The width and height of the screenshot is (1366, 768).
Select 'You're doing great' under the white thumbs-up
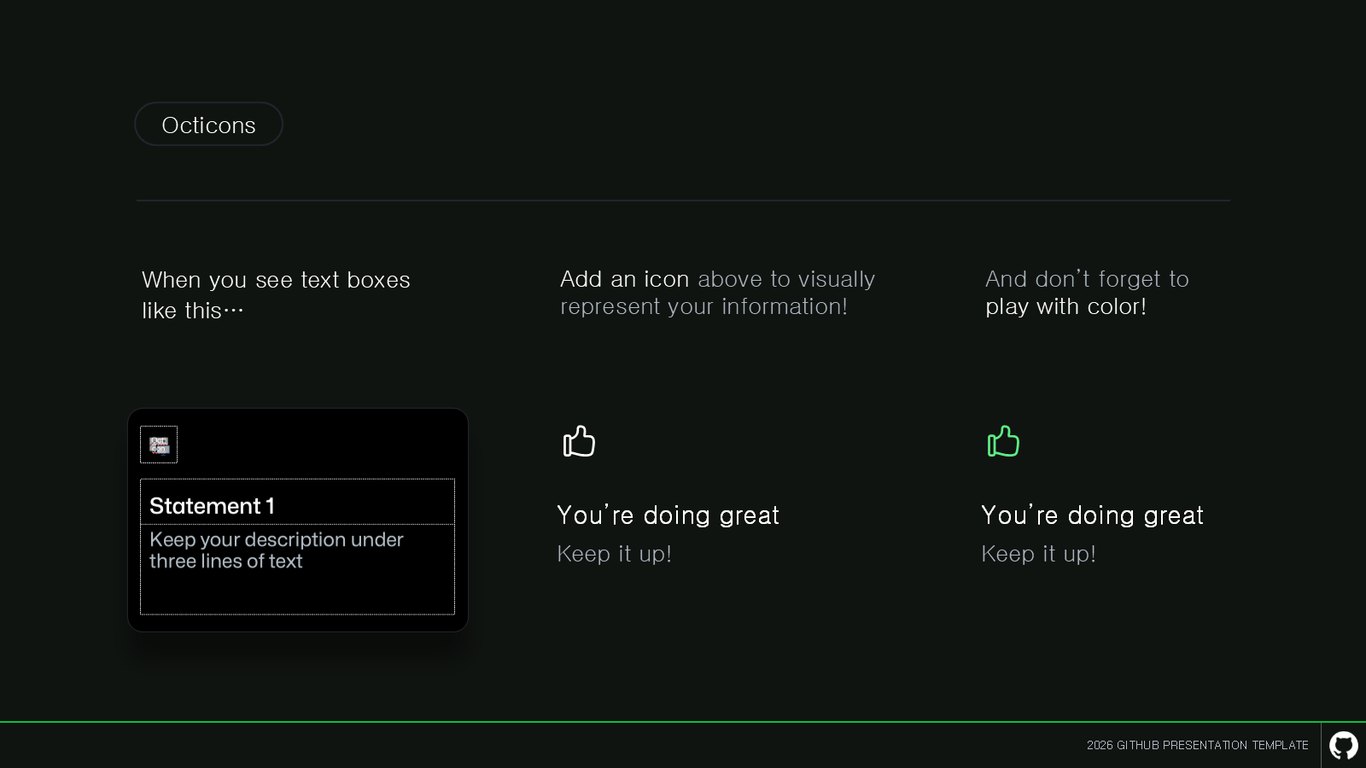(x=668, y=515)
